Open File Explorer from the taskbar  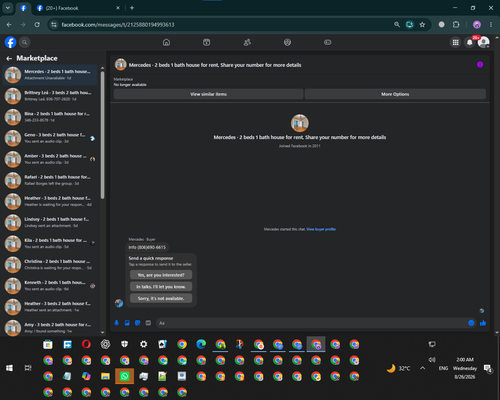tap(105, 376)
